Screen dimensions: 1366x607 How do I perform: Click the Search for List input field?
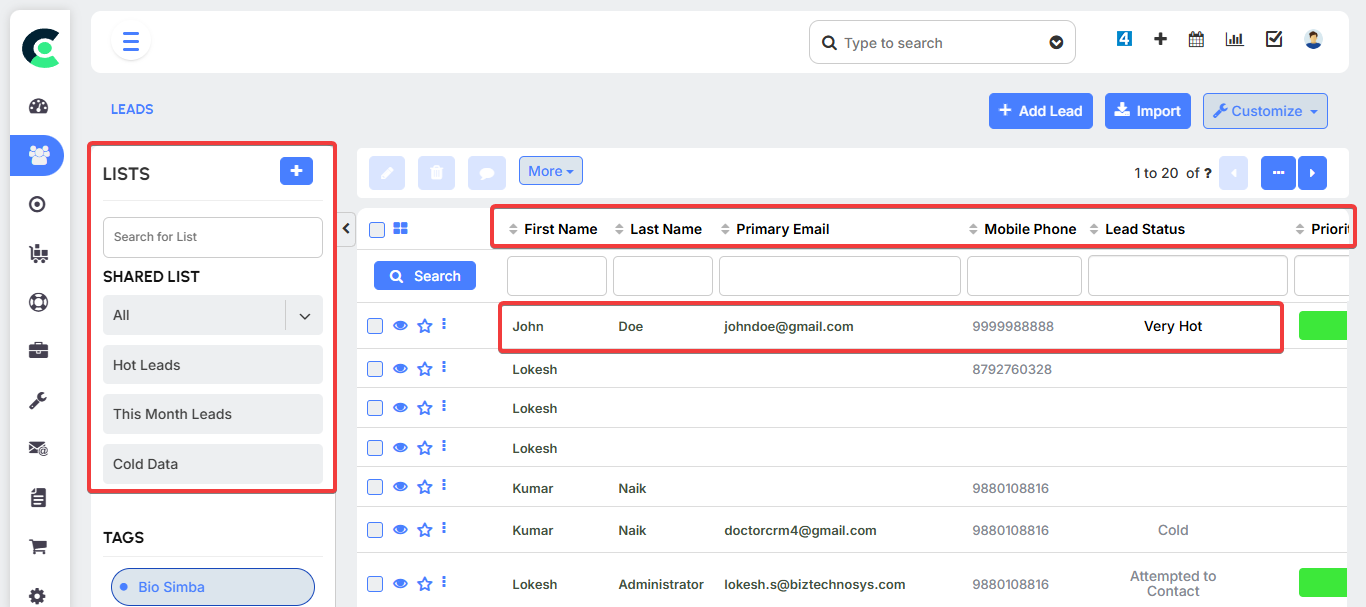(x=212, y=237)
